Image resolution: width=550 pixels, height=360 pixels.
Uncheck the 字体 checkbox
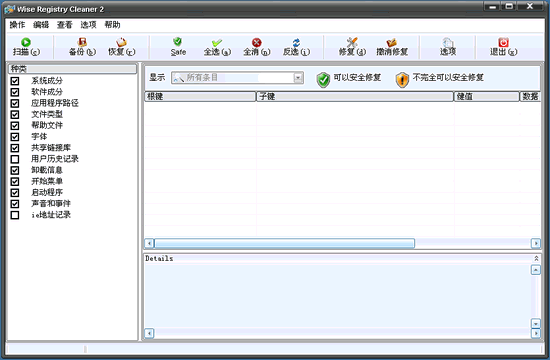coord(15,137)
